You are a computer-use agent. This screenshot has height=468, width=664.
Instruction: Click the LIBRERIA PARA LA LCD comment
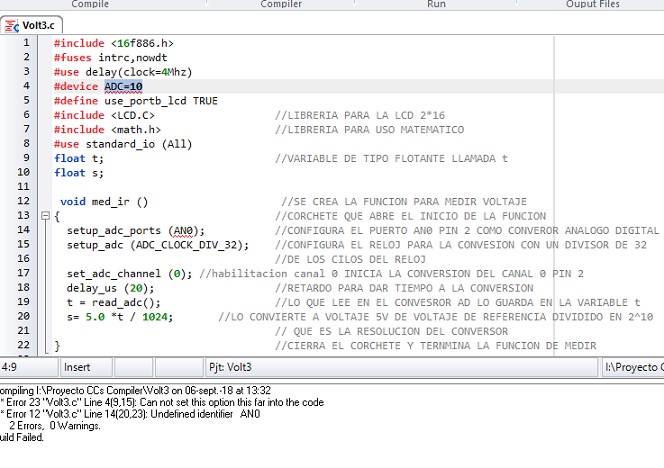point(360,115)
